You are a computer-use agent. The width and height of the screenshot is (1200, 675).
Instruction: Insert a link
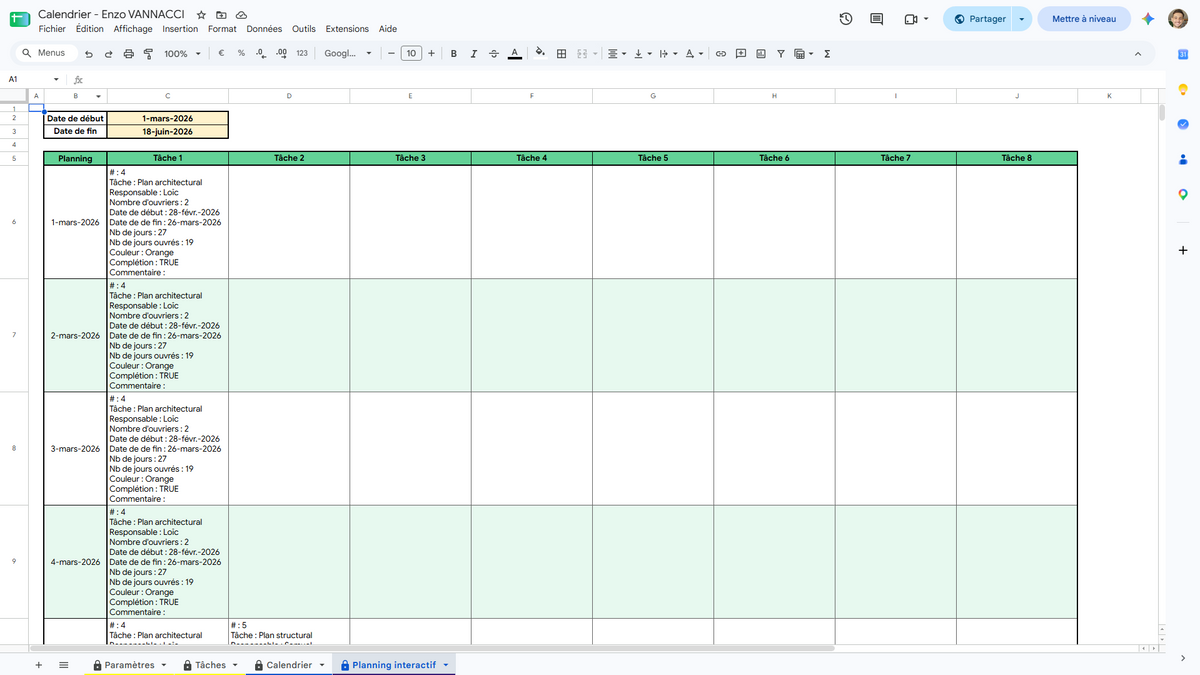[720, 53]
